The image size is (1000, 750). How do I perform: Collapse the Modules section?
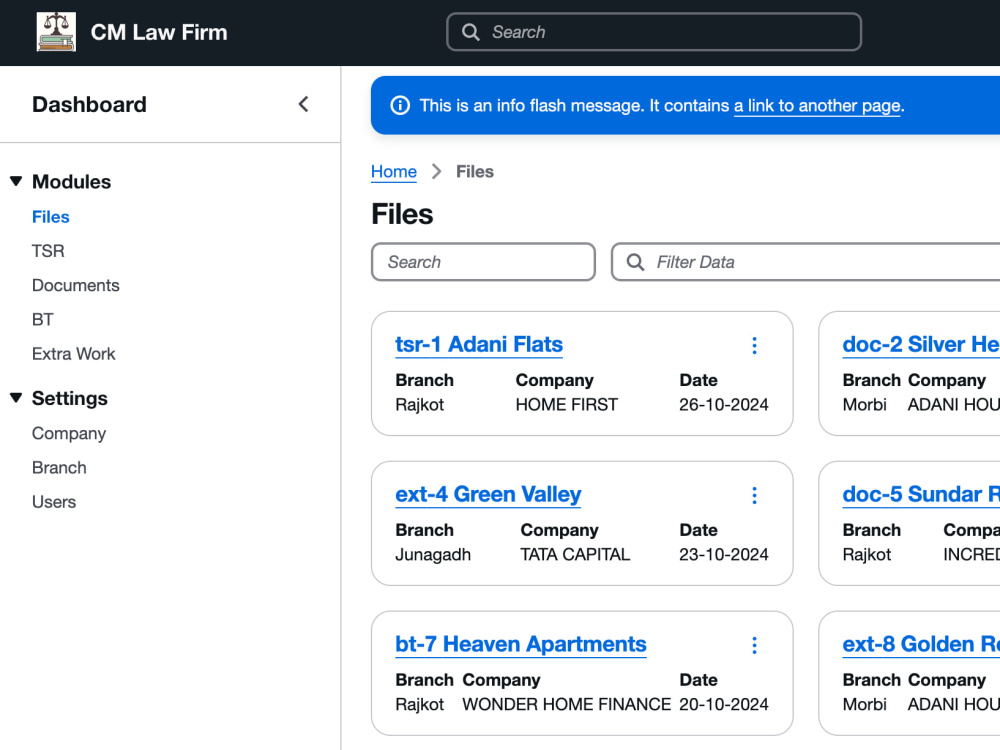tap(17, 182)
